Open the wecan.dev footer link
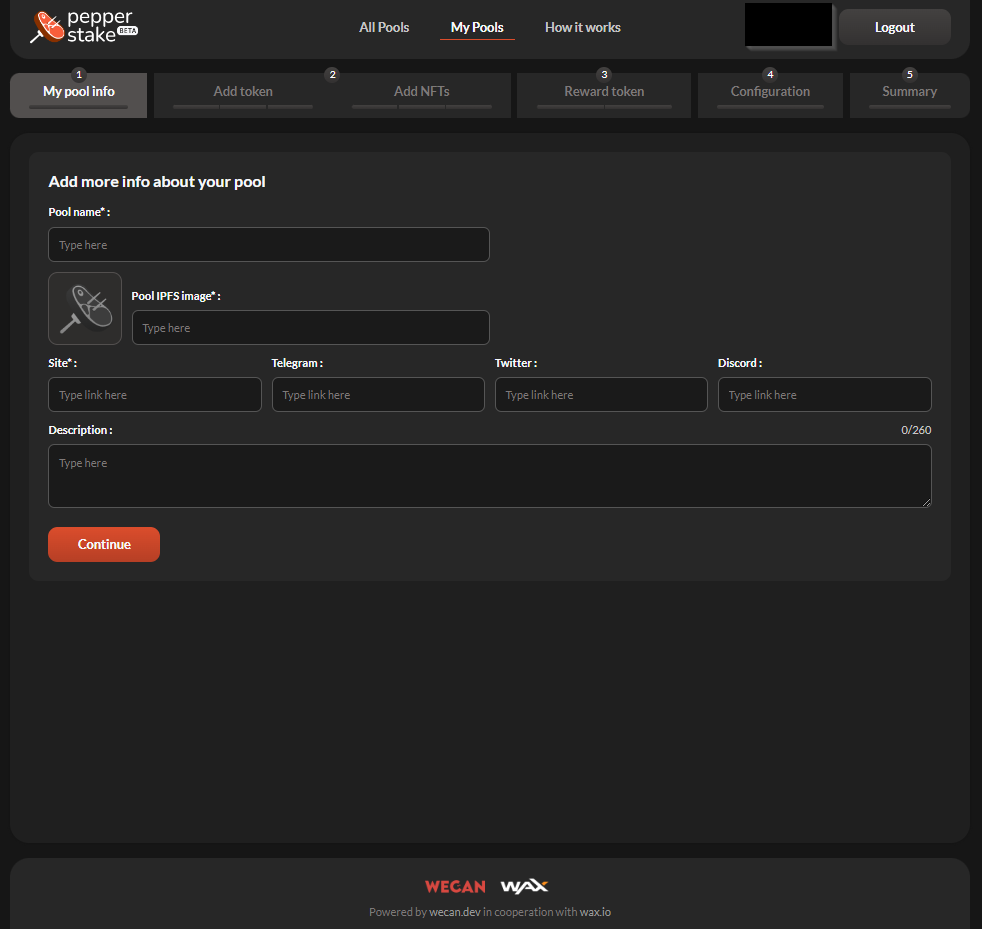This screenshot has width=982, height=929. point(455,912)
